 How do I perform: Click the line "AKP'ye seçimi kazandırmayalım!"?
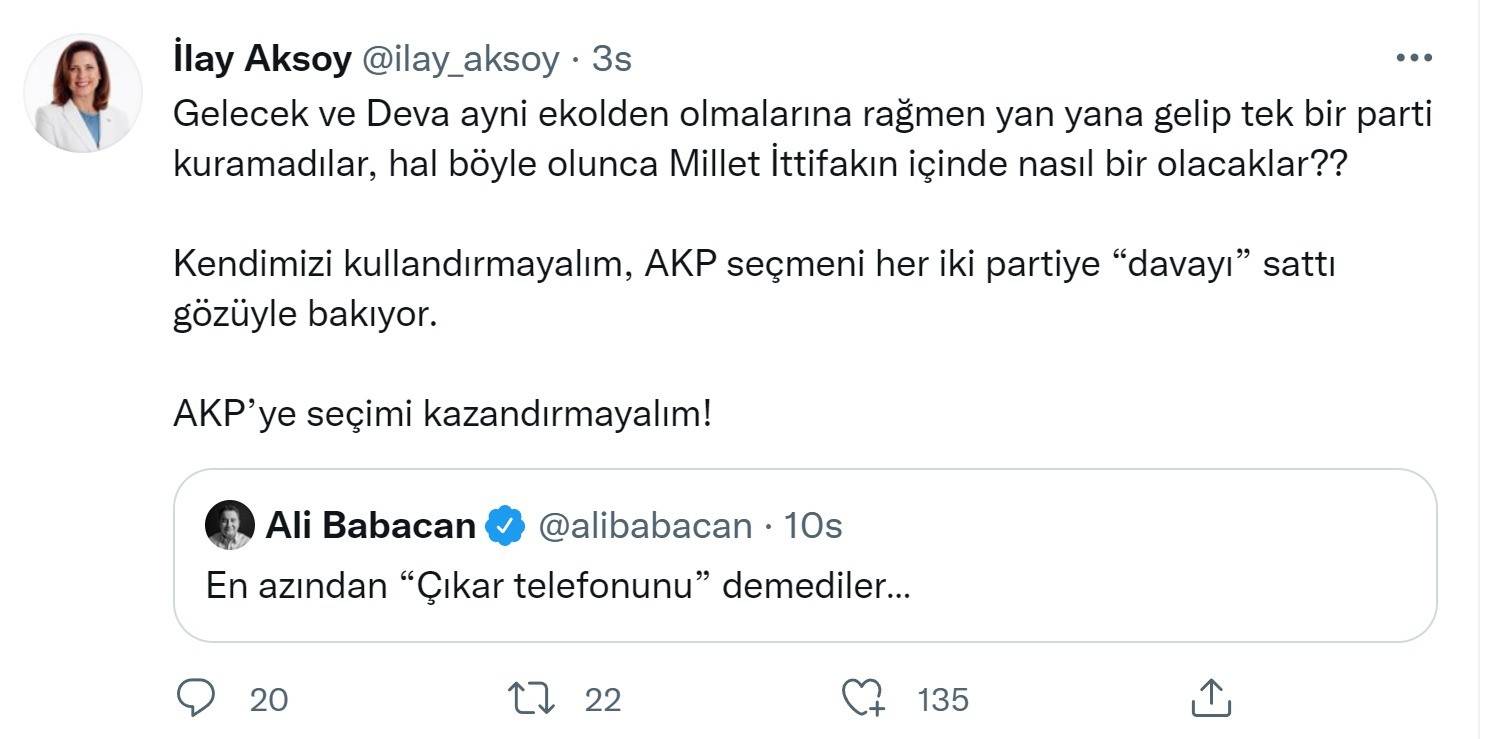tap(442, 414)
